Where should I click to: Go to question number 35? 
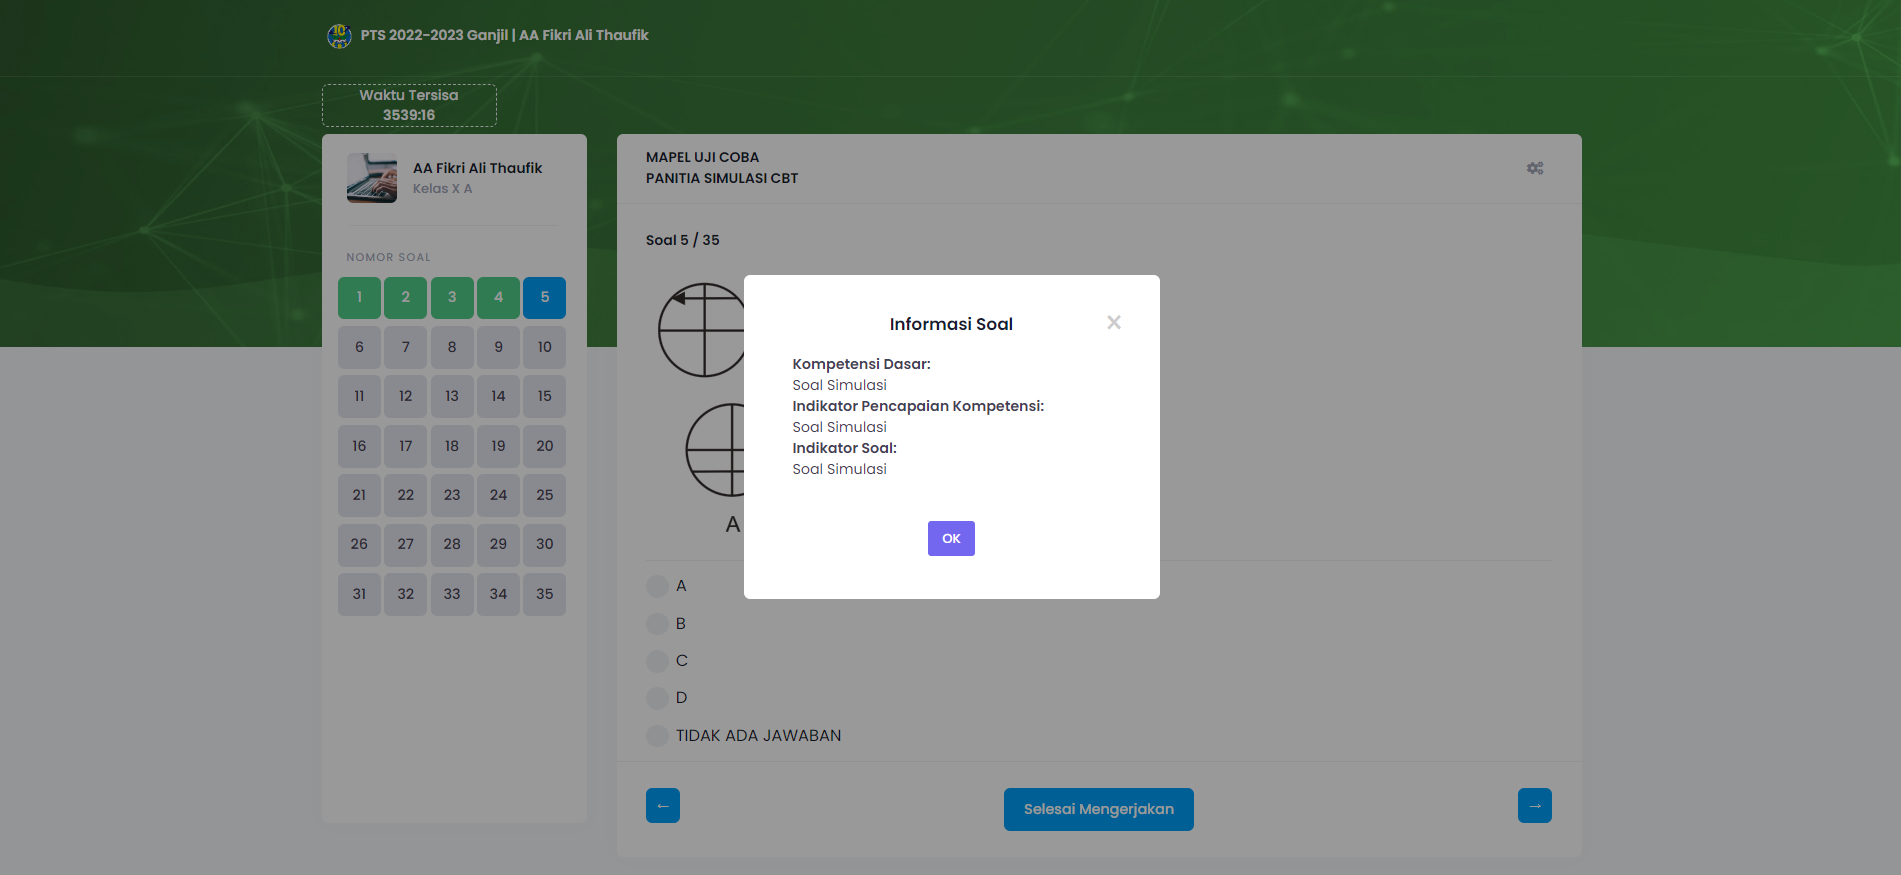coord(544,594)
